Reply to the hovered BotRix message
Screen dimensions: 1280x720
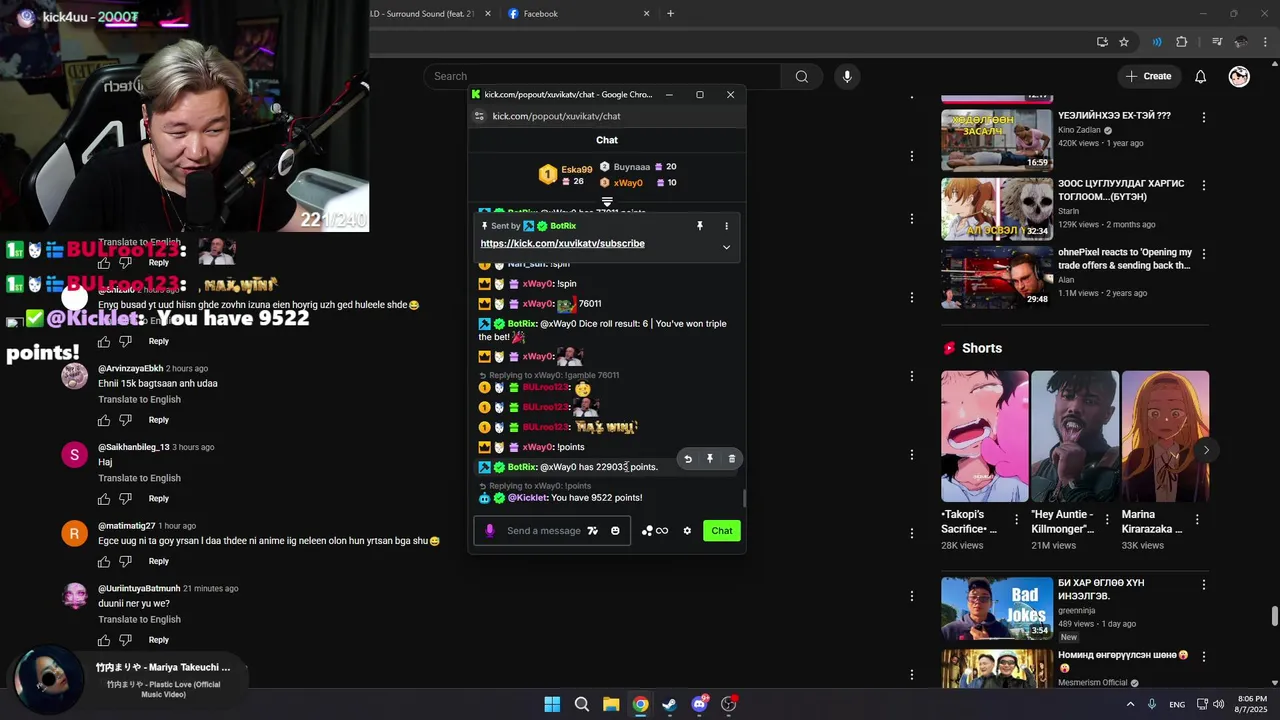[x=688, y=459]
